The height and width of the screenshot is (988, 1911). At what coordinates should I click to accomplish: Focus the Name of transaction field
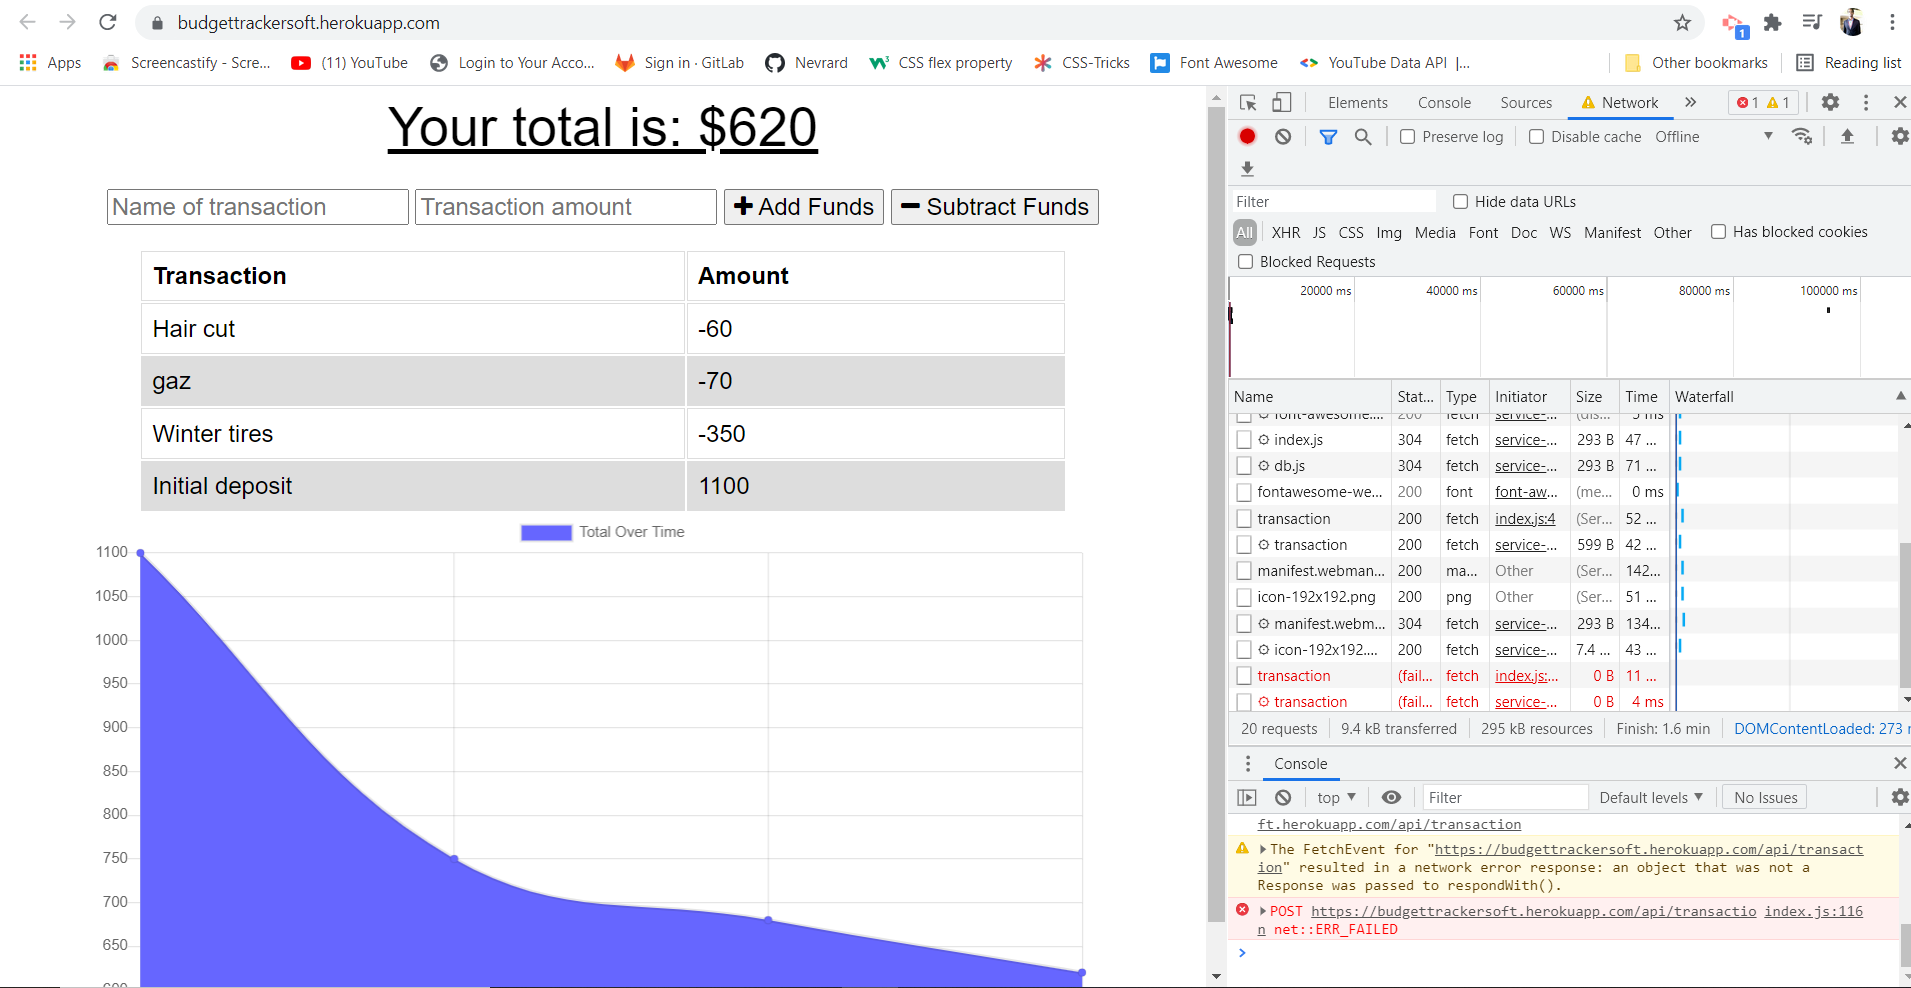(258, 207)
